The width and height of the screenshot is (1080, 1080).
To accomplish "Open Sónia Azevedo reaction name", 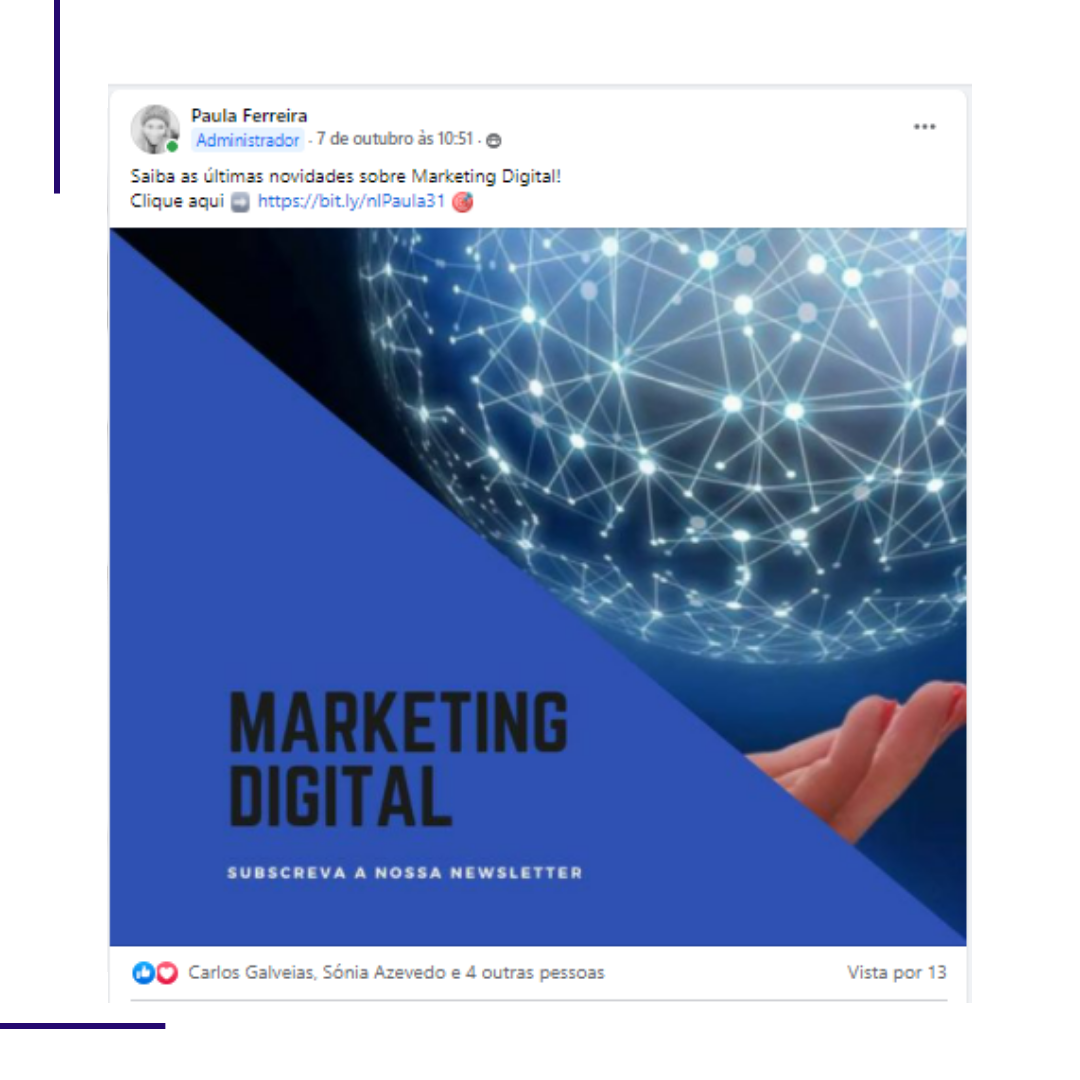I will 384,973.
